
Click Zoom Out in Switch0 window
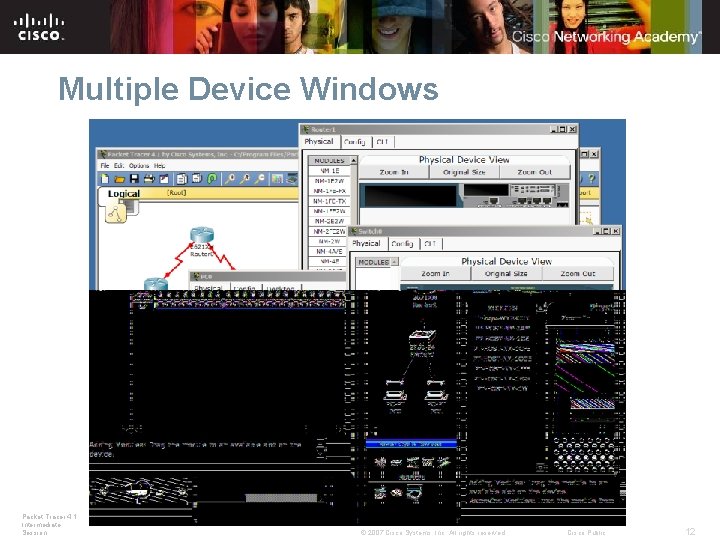578,274
